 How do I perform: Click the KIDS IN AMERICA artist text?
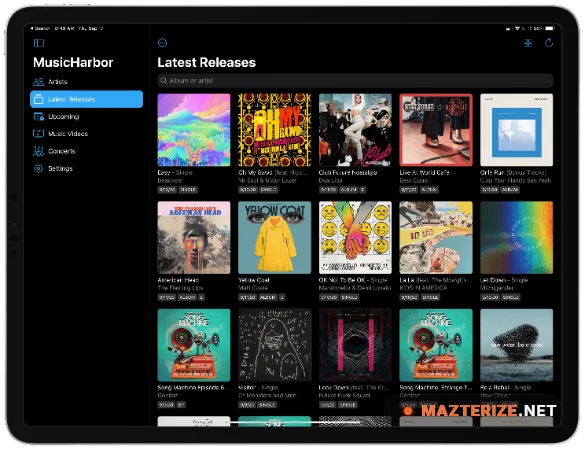click(x=423, y=288)
